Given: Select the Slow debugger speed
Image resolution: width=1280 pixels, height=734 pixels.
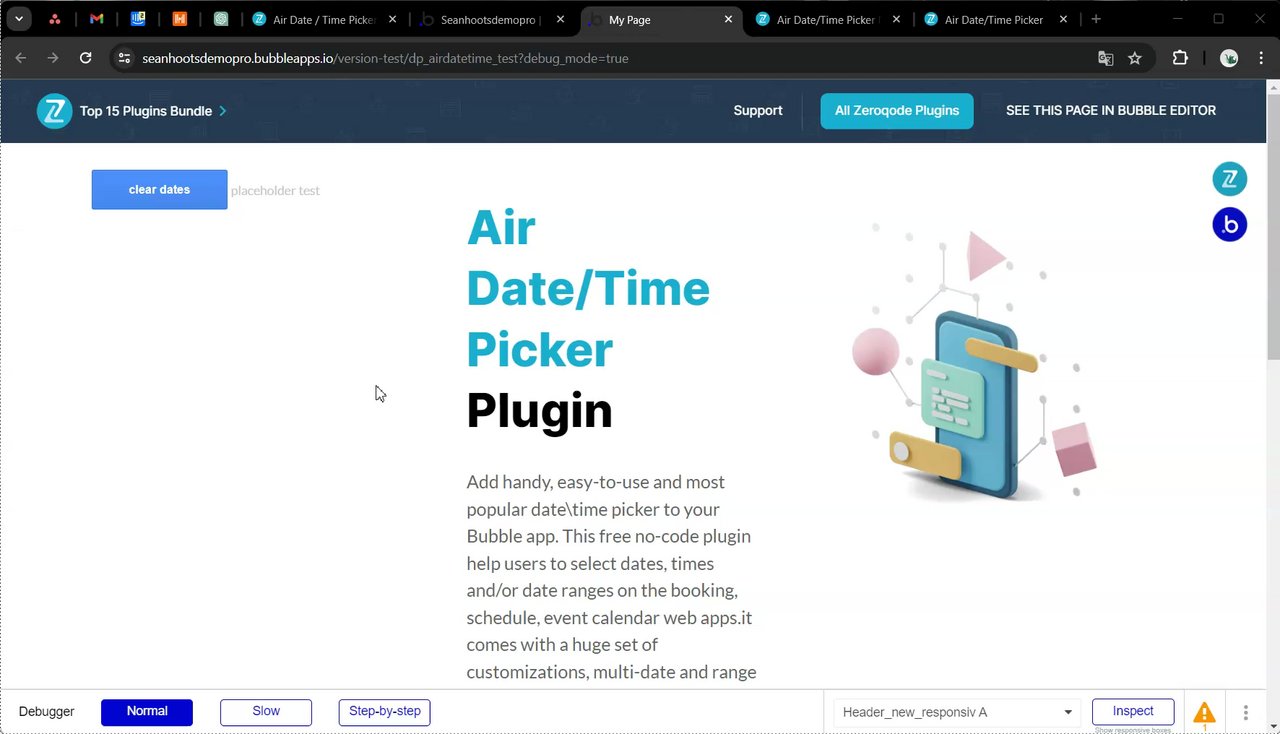Looking at the screenshot, I should pyautogui.click(x=266, y=712).
